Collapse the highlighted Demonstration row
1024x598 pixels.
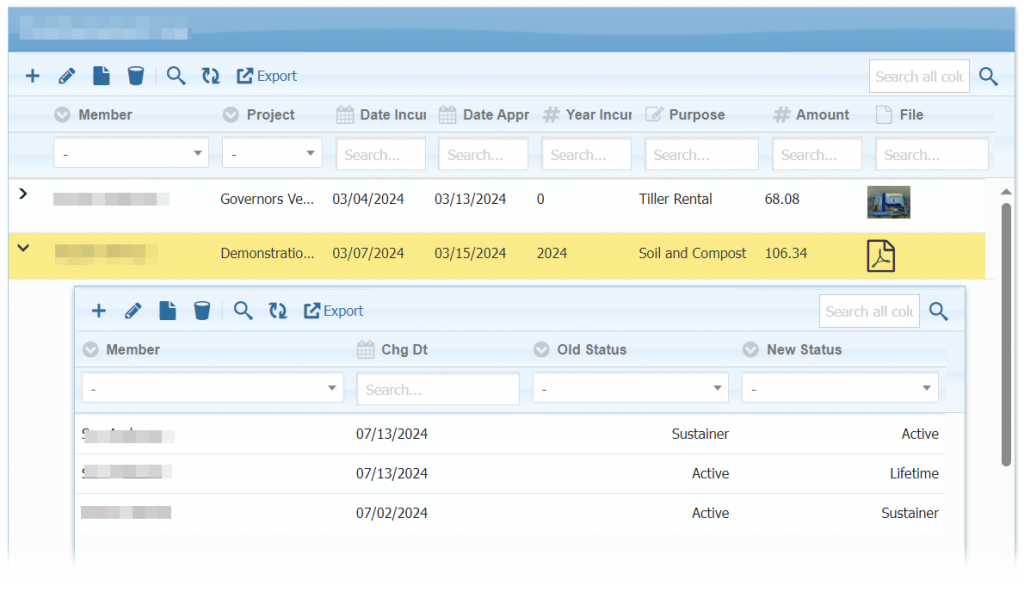[23, 248]
